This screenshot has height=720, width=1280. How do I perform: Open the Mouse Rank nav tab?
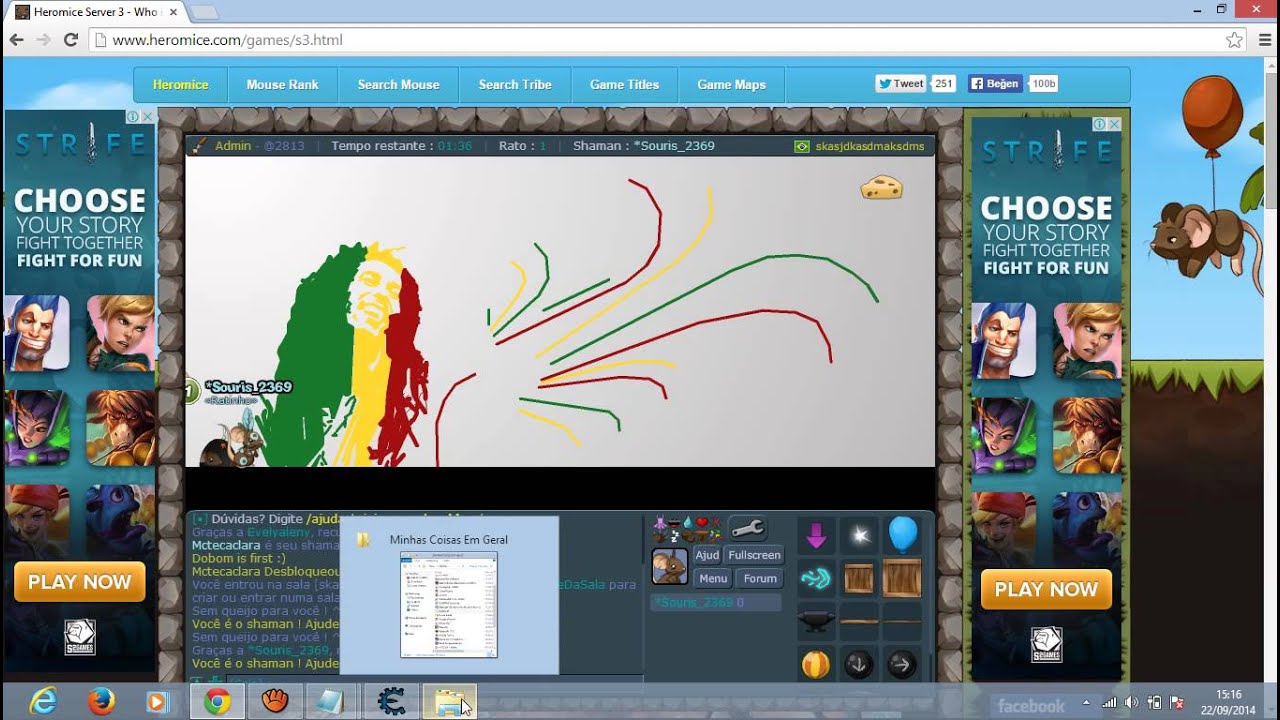(x=283, y=85)
